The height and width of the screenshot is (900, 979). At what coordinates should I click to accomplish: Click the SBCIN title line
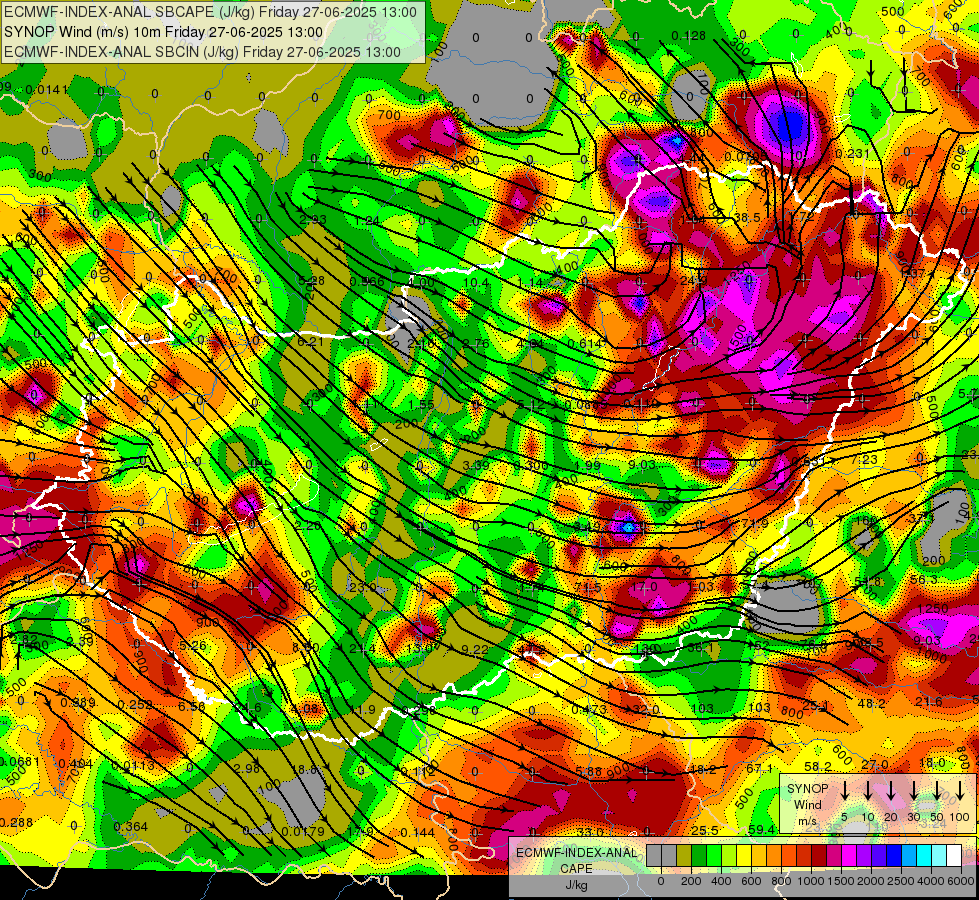[202, 52]
